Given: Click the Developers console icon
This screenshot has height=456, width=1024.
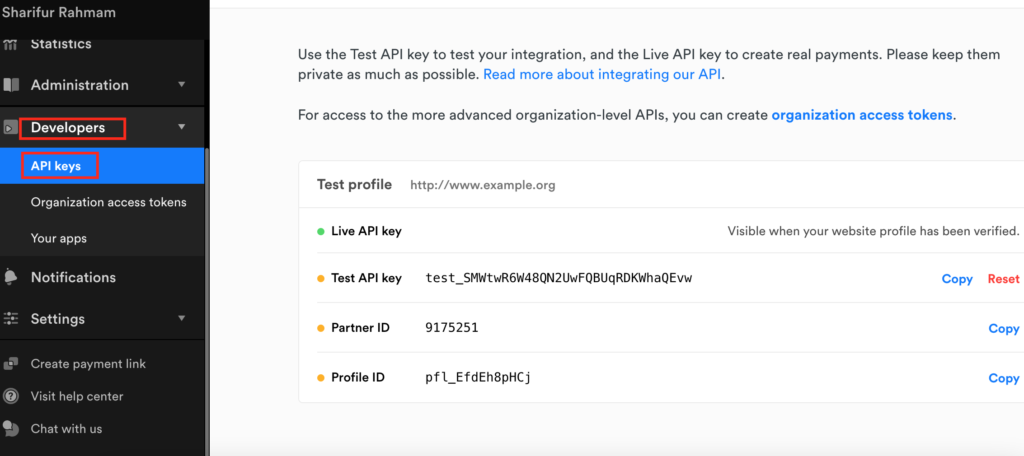Looking at the screenshot, I should 10,127.
